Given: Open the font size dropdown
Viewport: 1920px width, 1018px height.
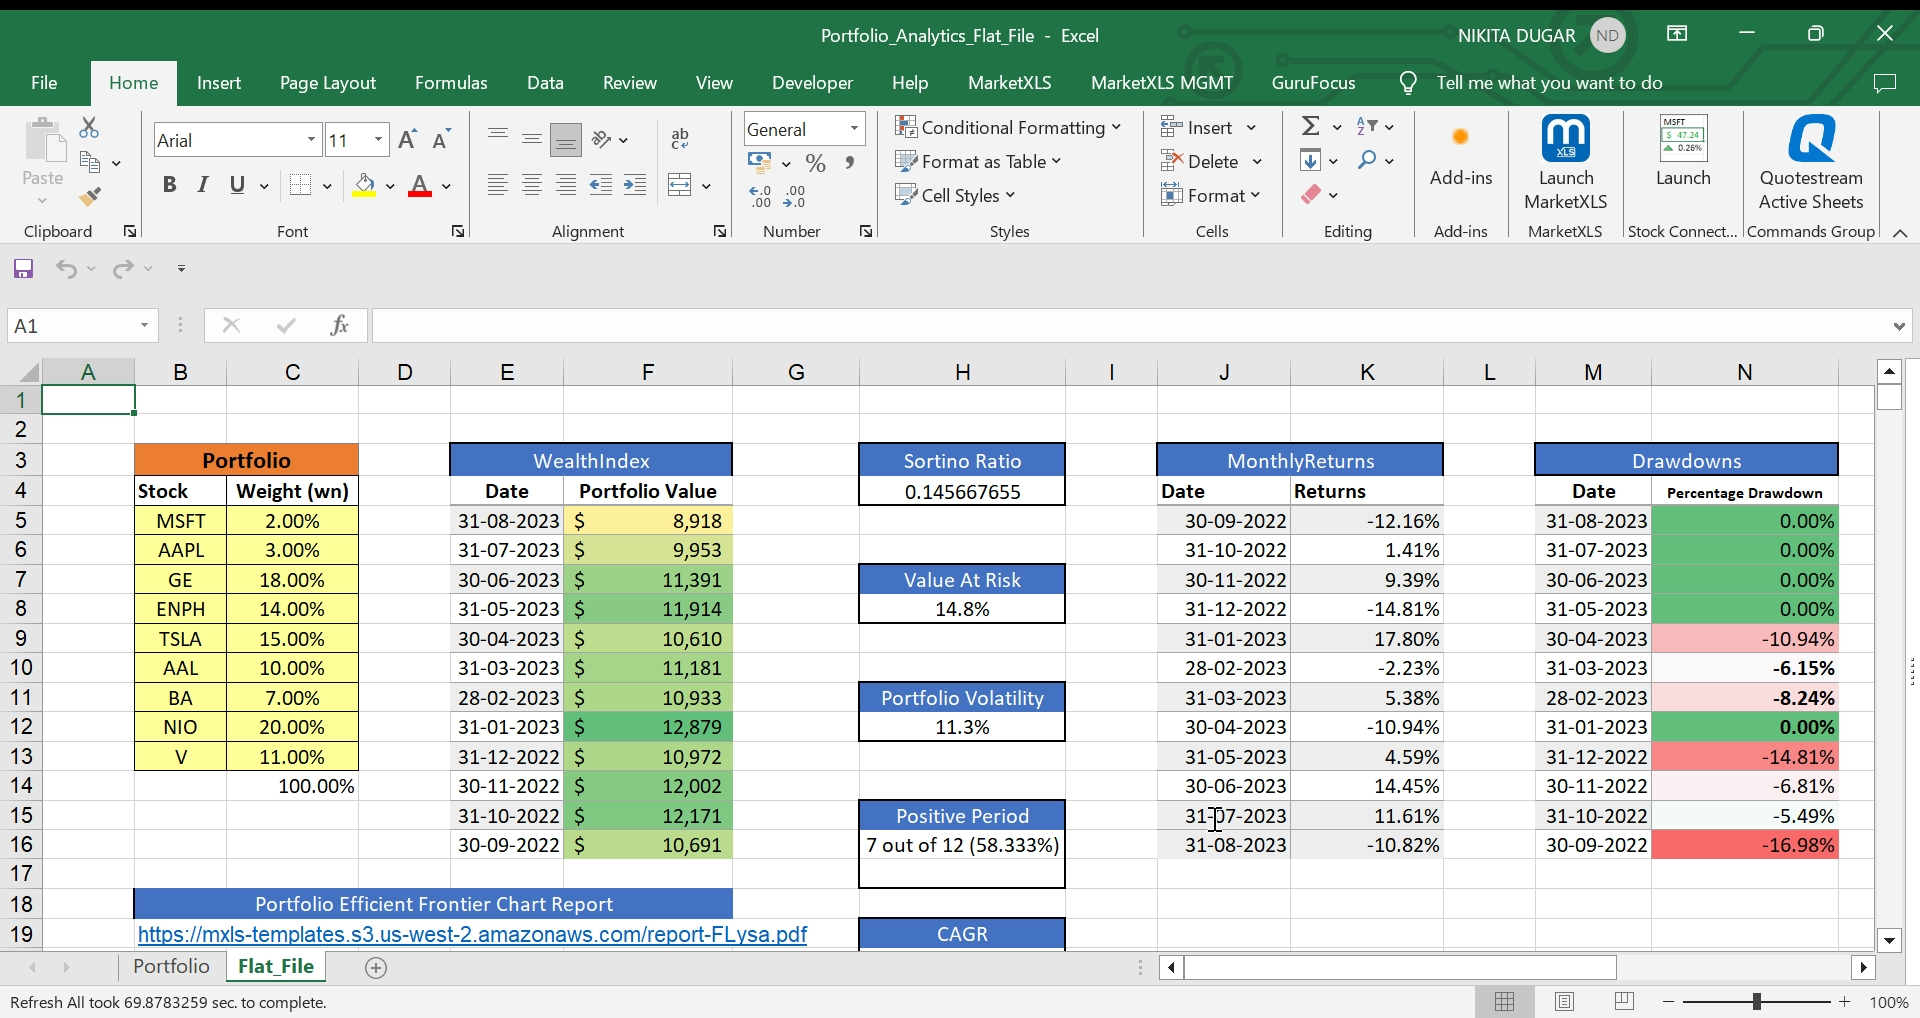Looking at the screenshot, I should pos(378,140).
